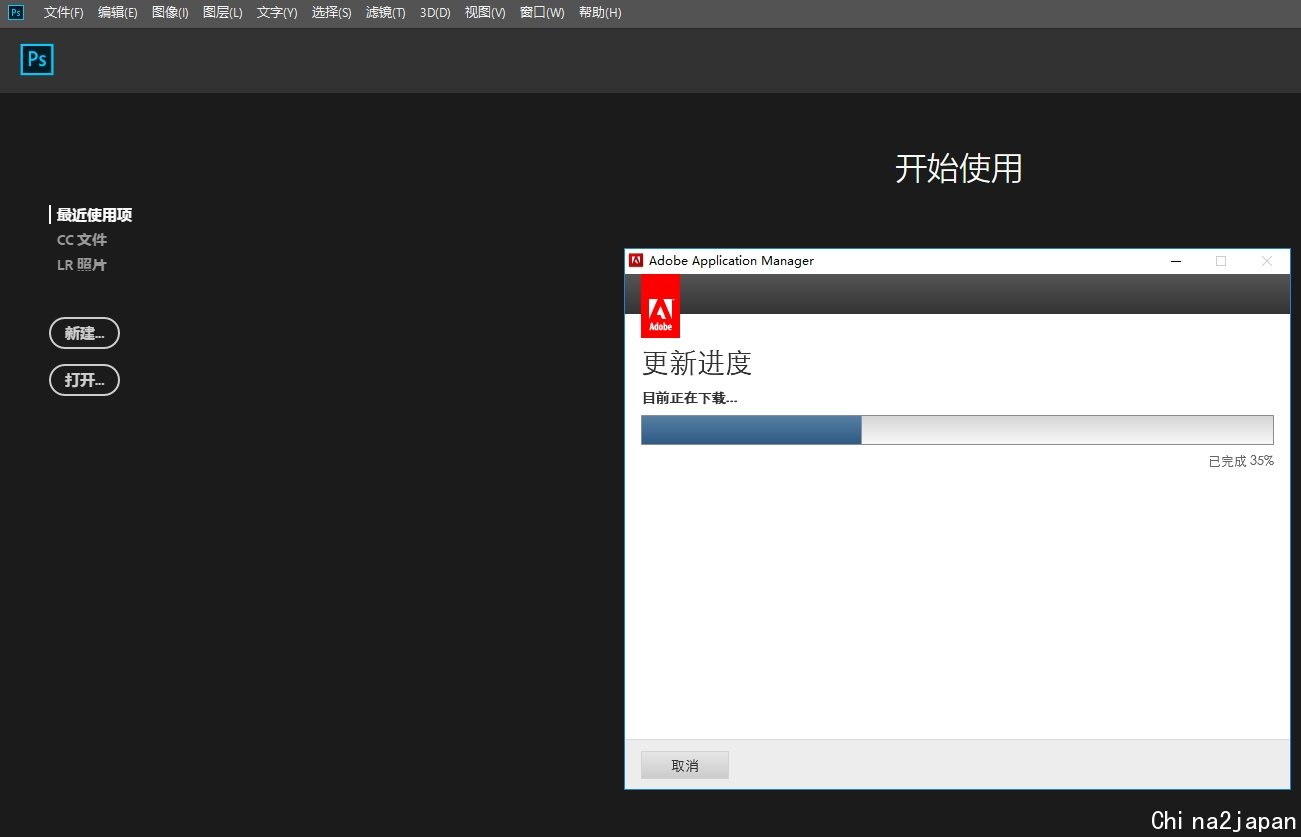Open the 图层(L) menu

pyautogui.click(x=223, y=13)
